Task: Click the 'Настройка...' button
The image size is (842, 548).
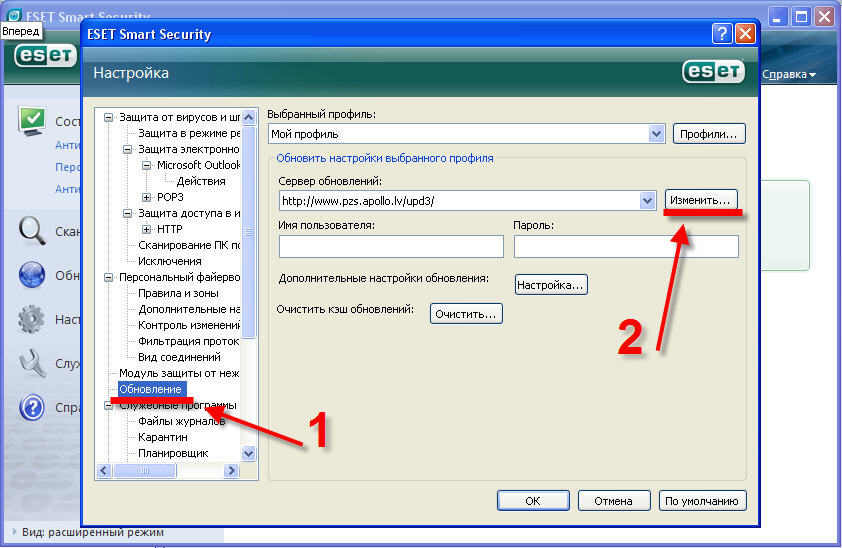Action: click(x=551, y=285)
